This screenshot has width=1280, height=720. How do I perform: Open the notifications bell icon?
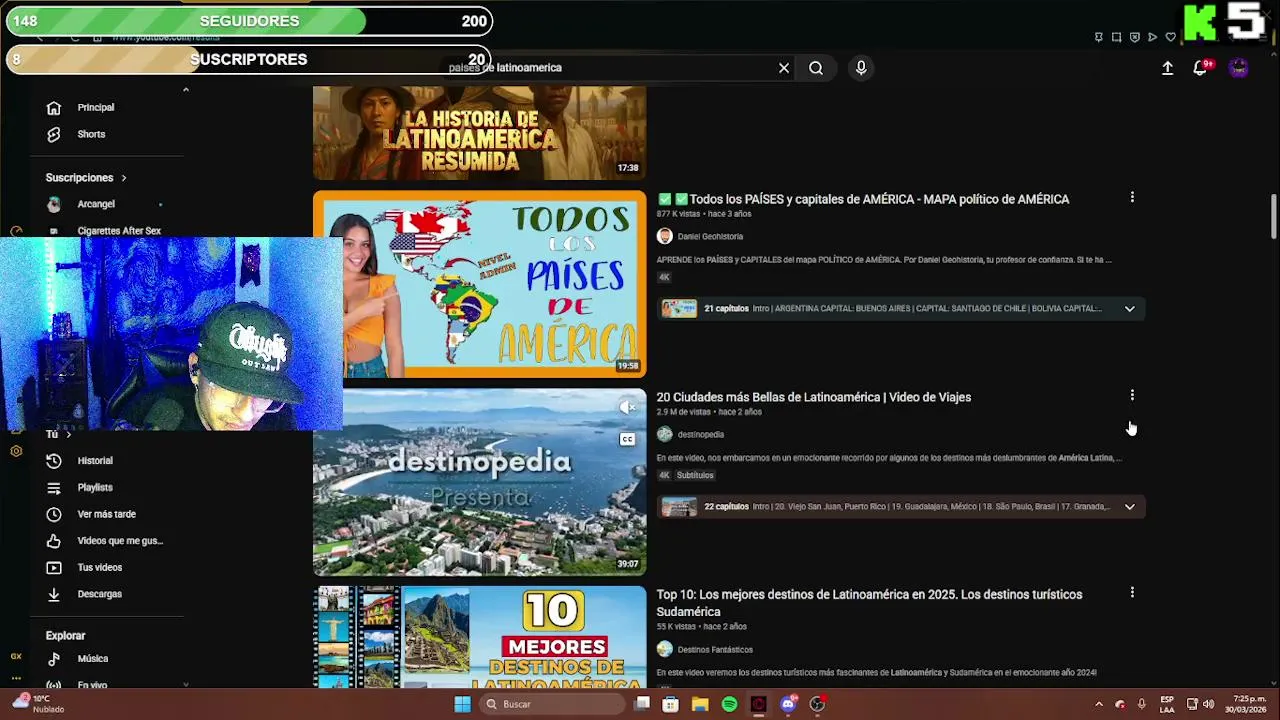[1200, 68]
